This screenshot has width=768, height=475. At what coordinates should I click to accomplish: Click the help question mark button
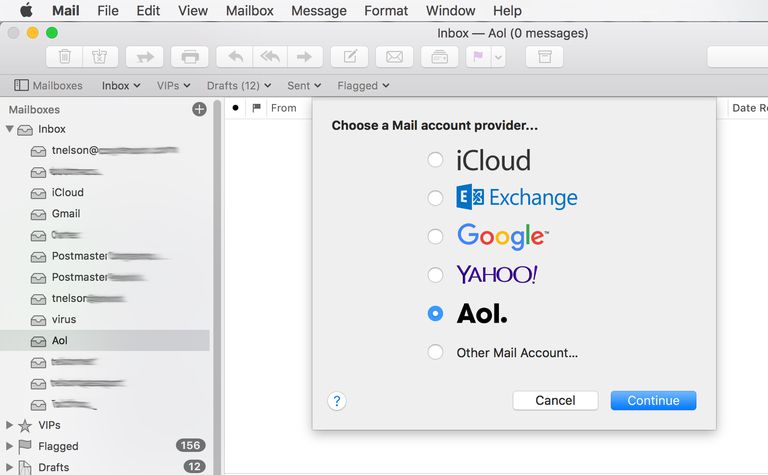(x=336, y=401)
